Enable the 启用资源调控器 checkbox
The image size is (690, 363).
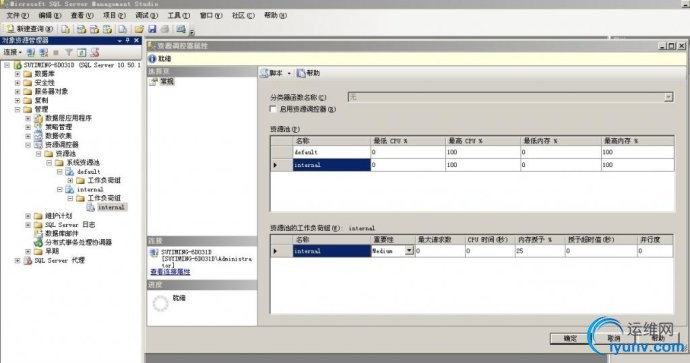[x=273, y=109]
